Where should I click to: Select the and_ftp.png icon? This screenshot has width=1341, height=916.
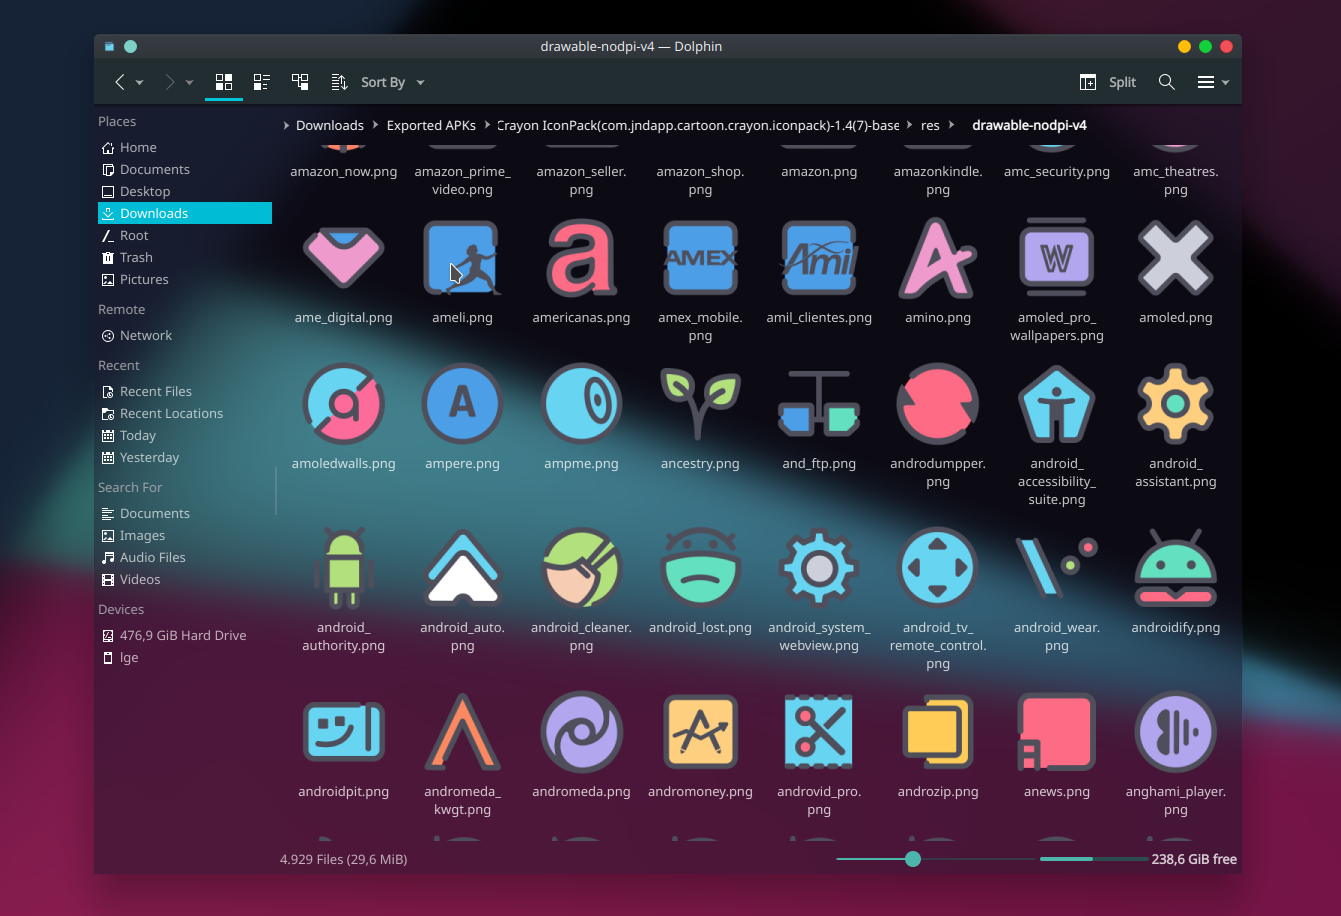pyautogui.click(x=819, y=404)
